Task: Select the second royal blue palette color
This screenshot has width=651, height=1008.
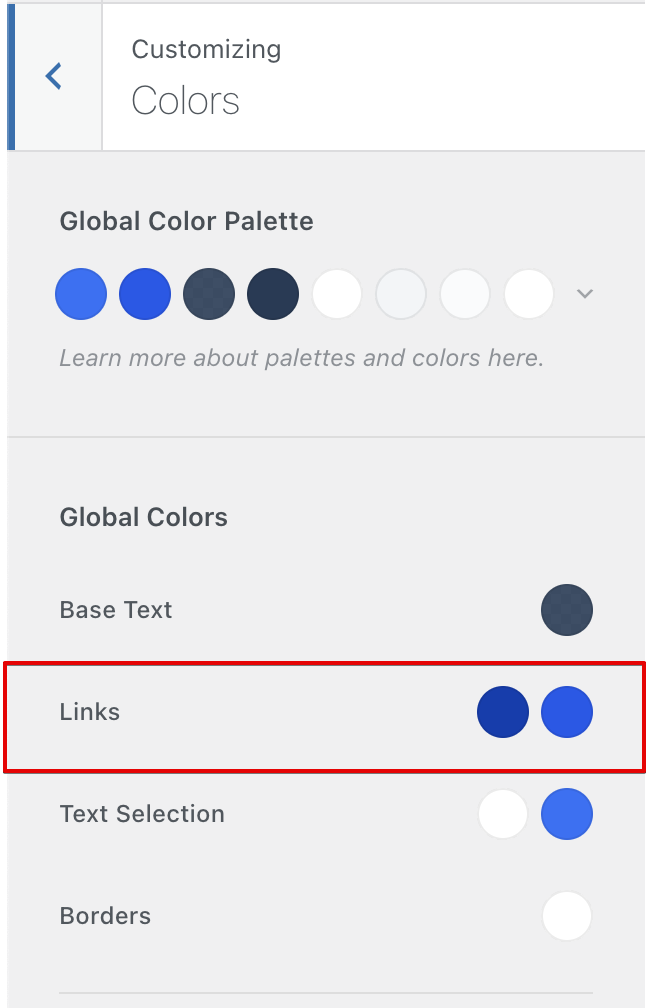Action: [145, 293]
